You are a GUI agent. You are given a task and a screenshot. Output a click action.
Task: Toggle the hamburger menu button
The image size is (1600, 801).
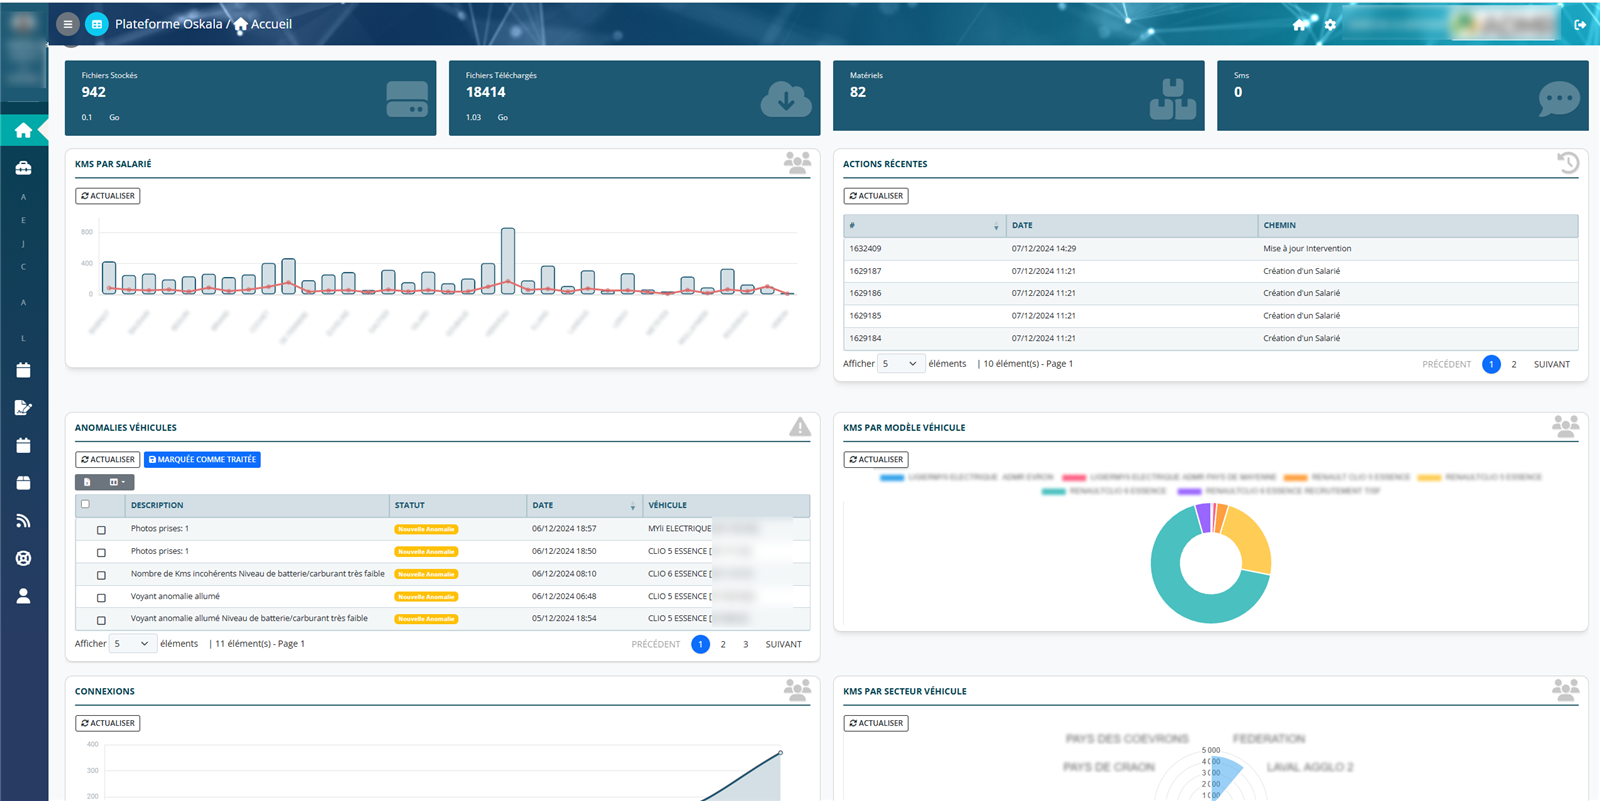pyautogui.click(x=68, y=24)
